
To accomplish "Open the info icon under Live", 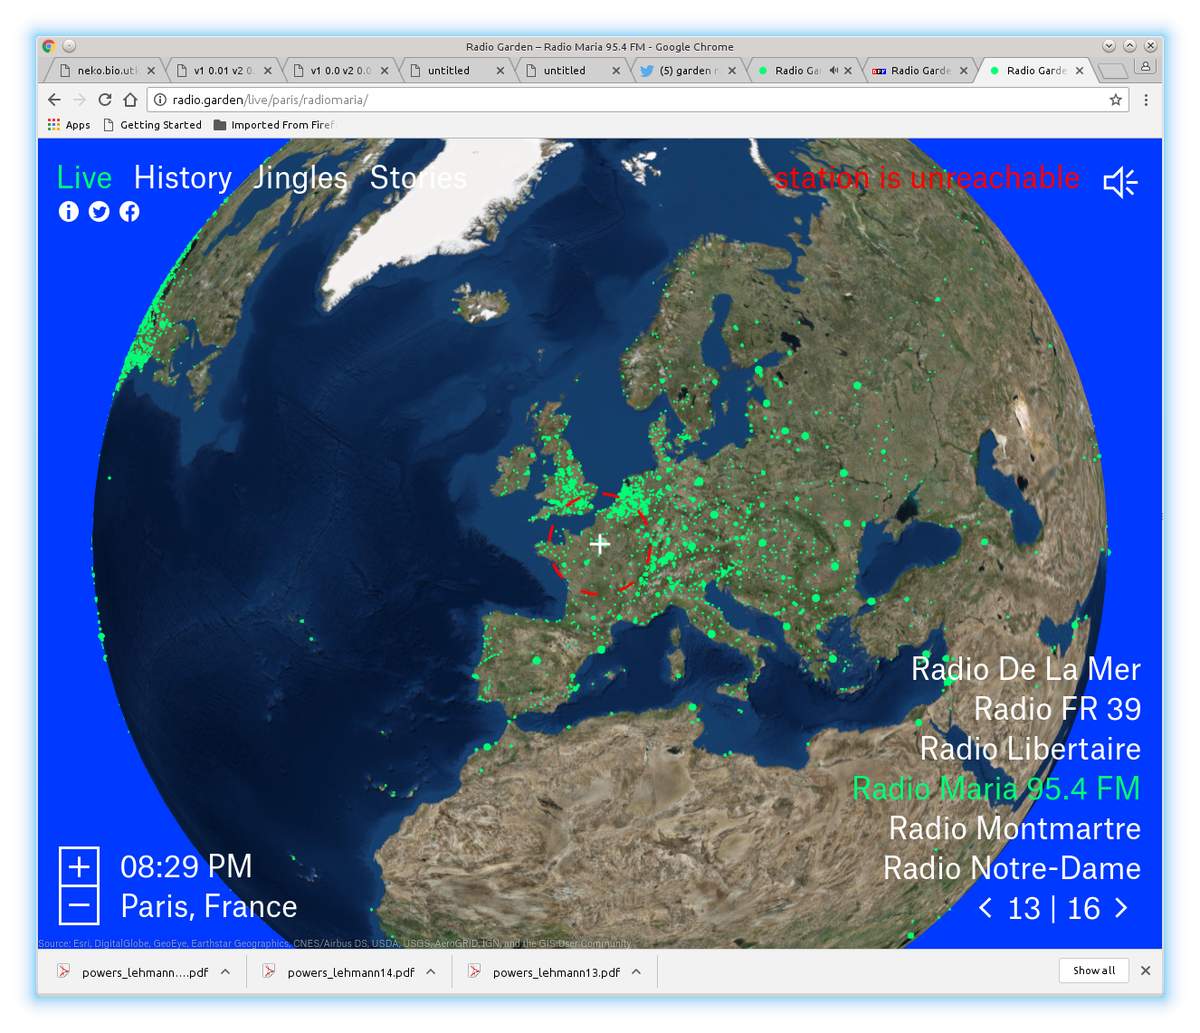I will pos(68,211).
